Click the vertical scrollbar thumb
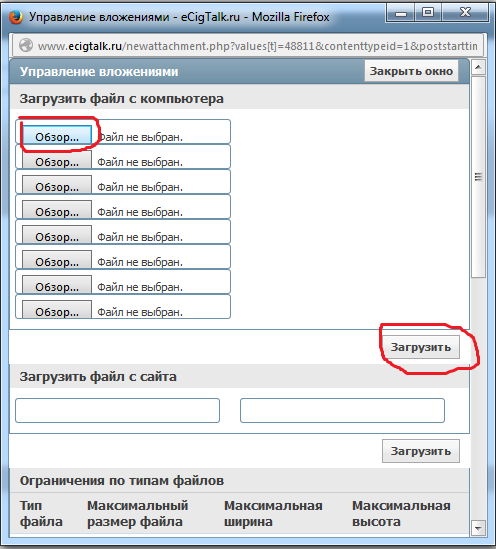 478,177
